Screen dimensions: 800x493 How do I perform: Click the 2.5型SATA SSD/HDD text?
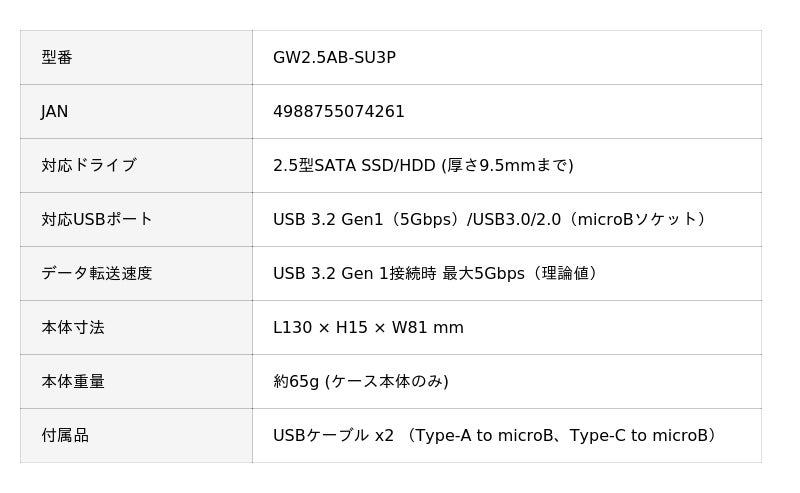tap(354, 166)
